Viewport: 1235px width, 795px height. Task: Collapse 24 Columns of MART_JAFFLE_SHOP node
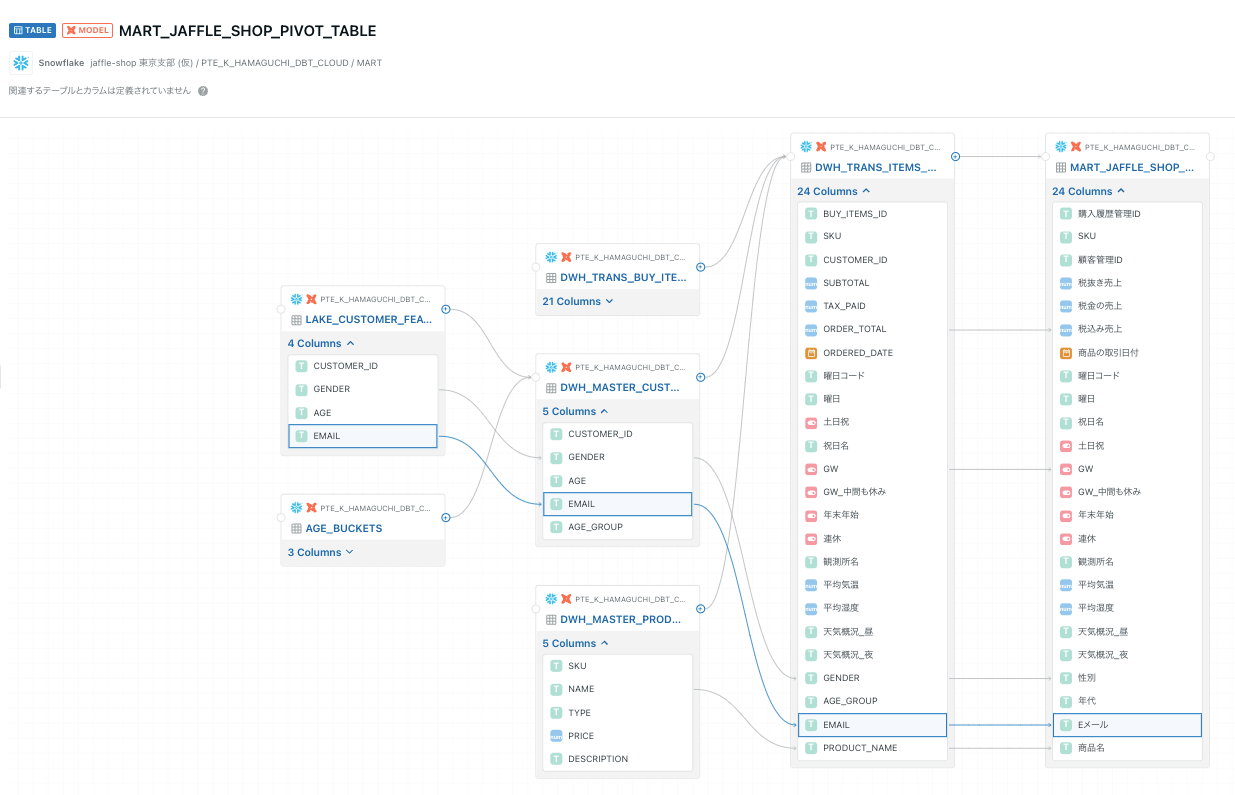(1089, 191)
